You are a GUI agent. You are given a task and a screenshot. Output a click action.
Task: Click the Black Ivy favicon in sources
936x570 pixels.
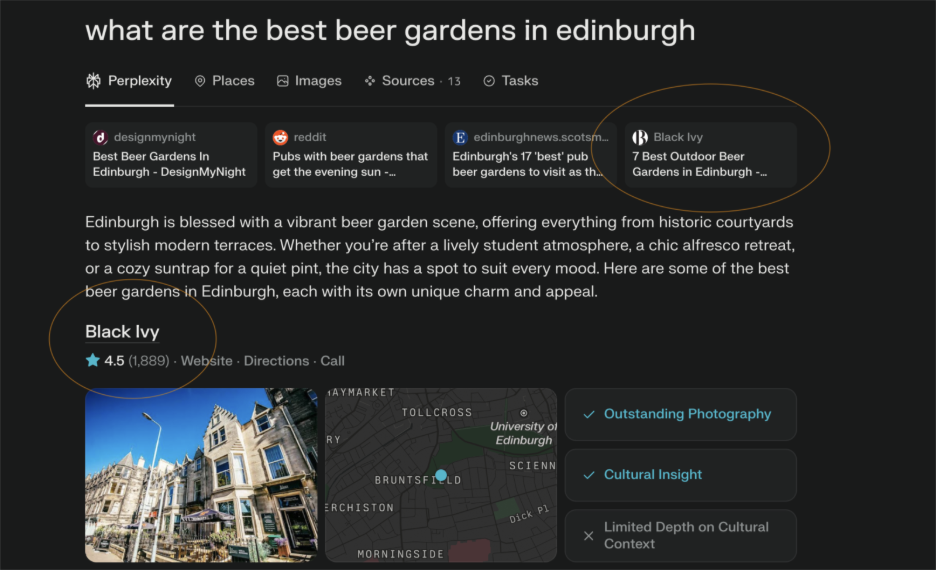click(640, 137)
